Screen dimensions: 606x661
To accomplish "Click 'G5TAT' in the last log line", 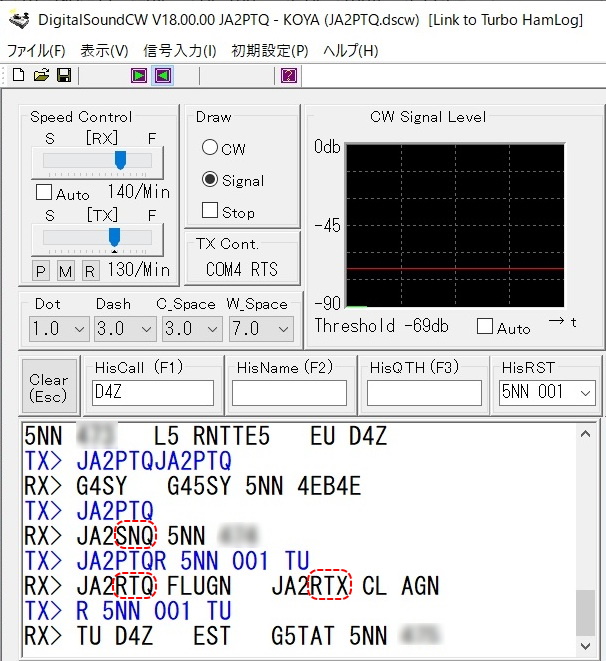I will 305,636.
